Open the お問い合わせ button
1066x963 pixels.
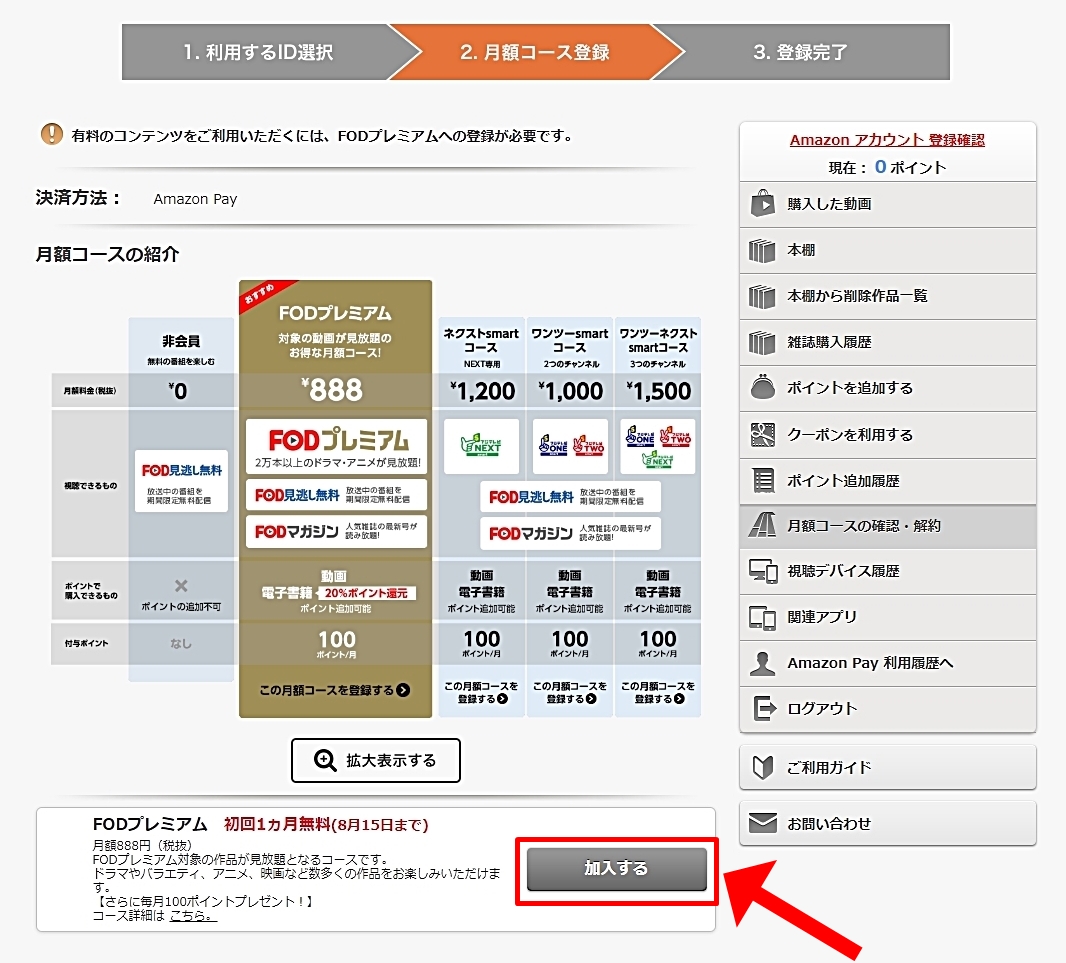click(888, 824)
